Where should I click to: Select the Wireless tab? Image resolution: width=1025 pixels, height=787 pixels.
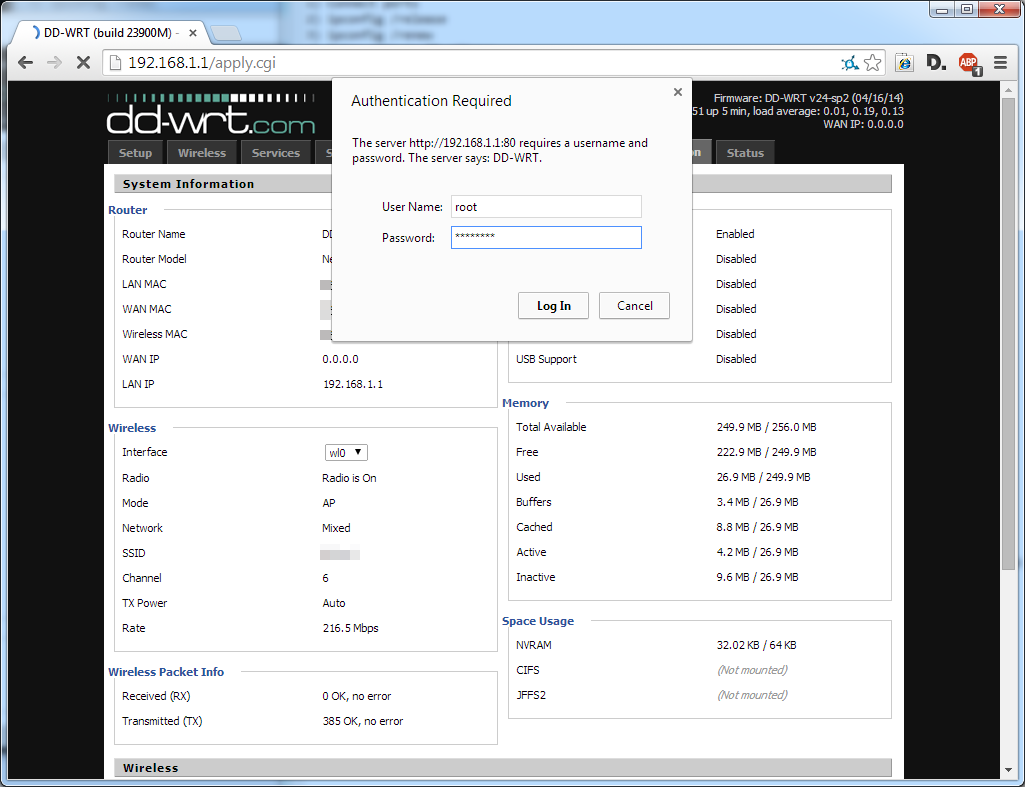point(202,152)
